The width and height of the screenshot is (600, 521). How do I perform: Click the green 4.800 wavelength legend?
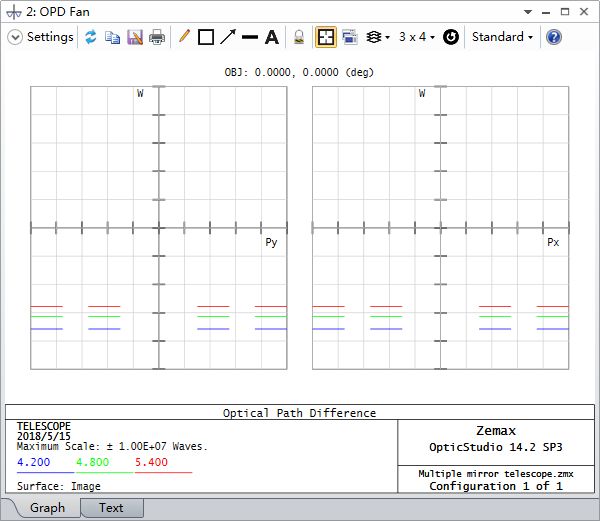tap(93, 462)
